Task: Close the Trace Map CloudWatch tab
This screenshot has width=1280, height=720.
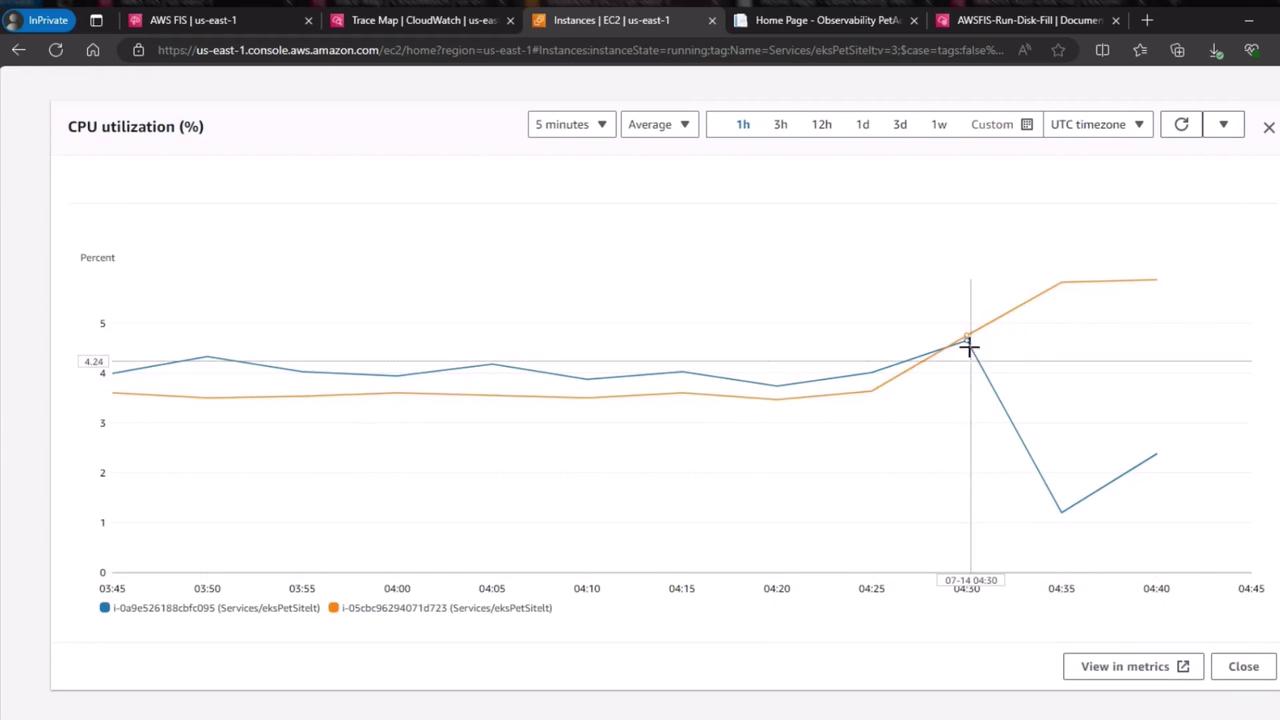Action: [510, 20]
